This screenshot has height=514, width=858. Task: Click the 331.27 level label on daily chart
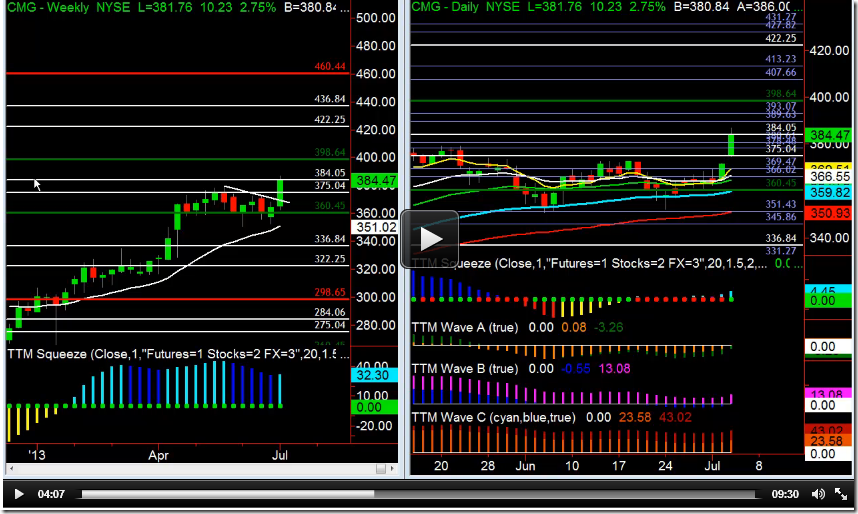[x=781, y=251]
